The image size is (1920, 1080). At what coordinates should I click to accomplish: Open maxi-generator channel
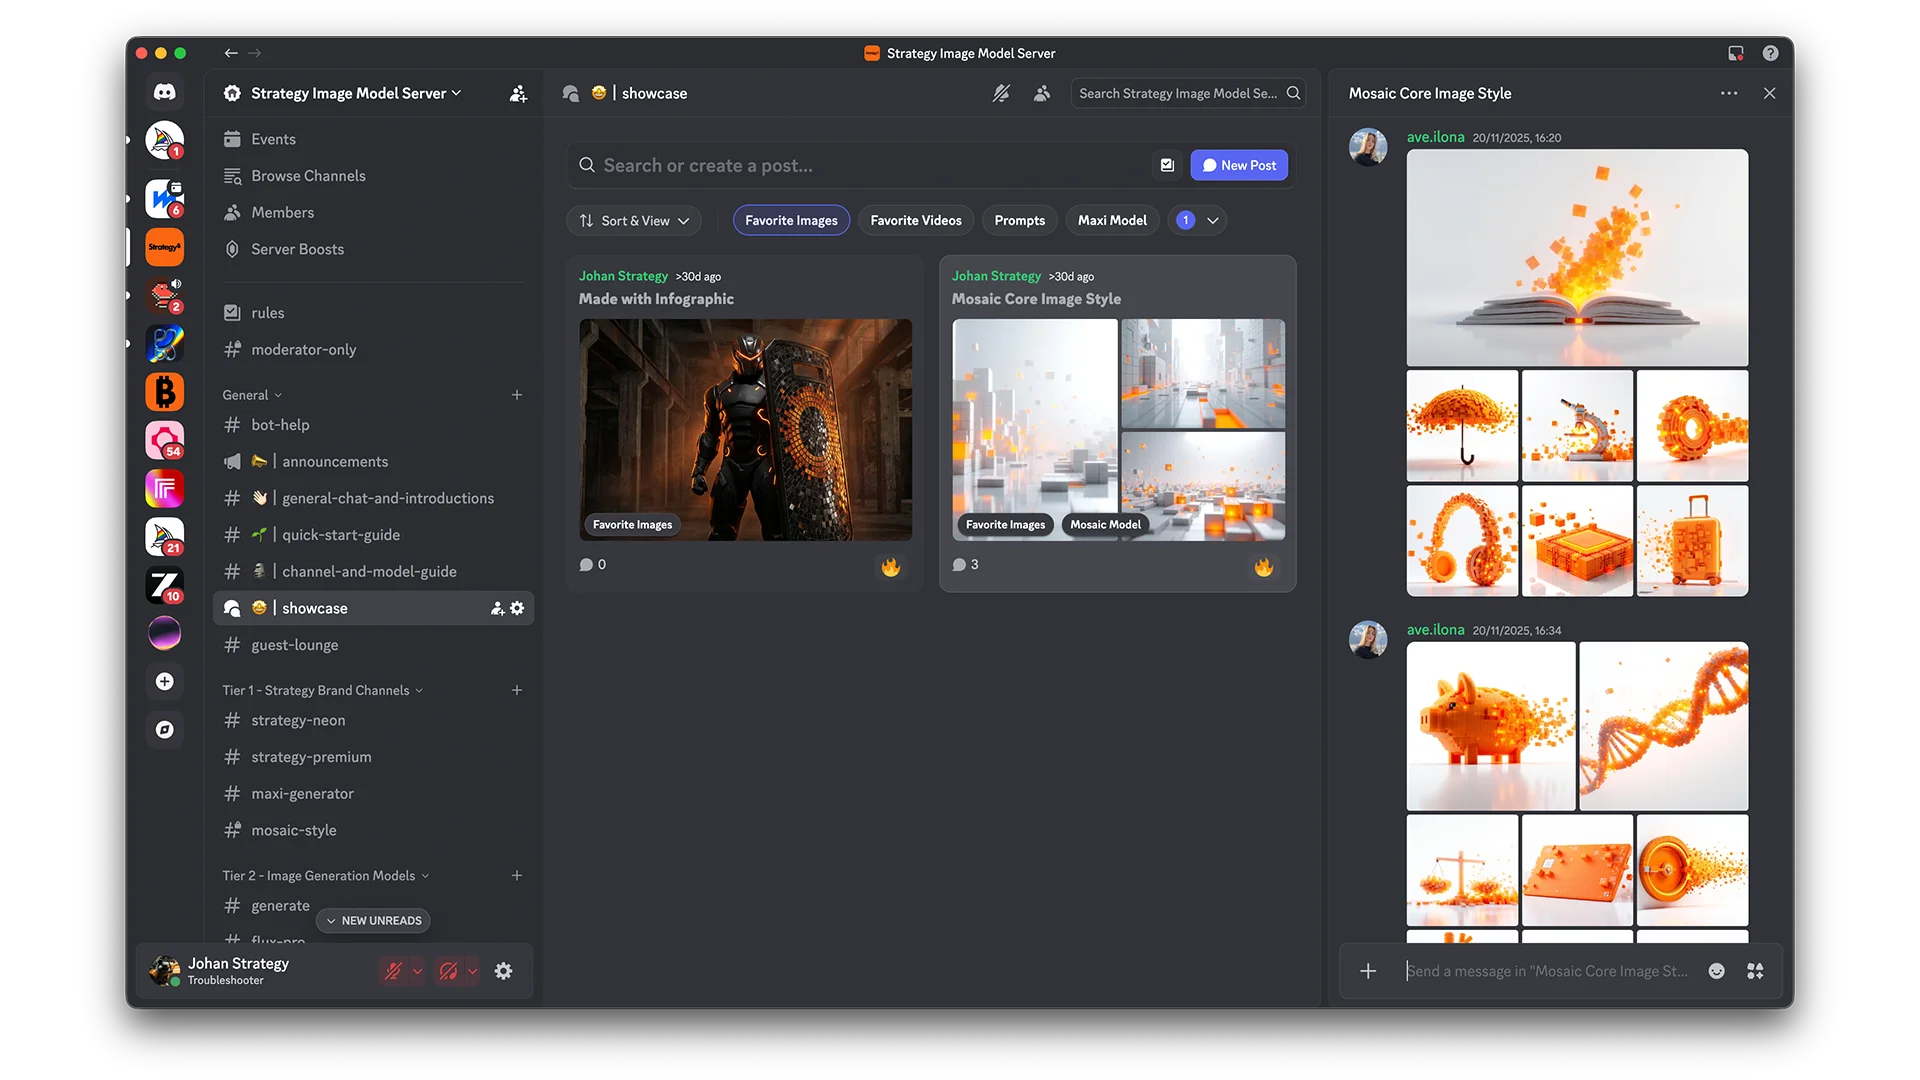point(373,794)
